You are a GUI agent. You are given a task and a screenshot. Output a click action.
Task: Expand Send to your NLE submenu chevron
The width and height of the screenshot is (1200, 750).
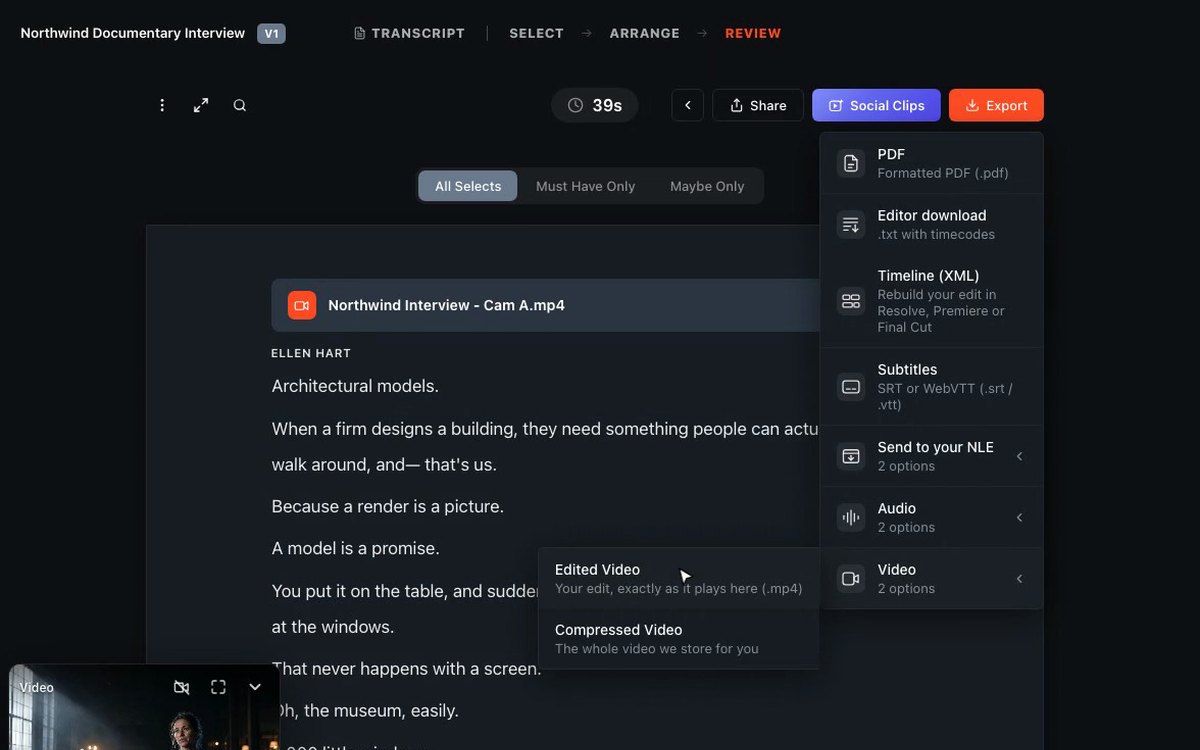1019,456
